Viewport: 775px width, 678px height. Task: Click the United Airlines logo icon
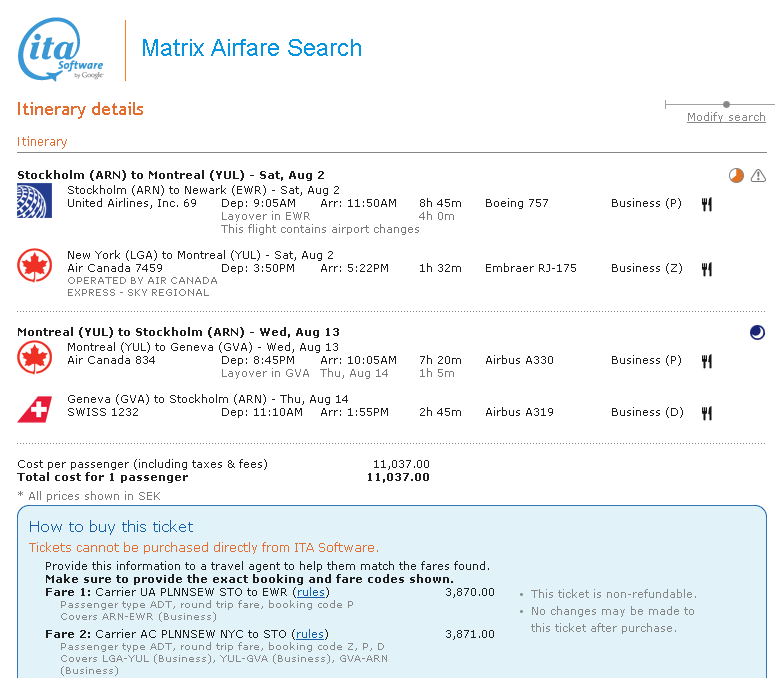(x=34, y=200)
